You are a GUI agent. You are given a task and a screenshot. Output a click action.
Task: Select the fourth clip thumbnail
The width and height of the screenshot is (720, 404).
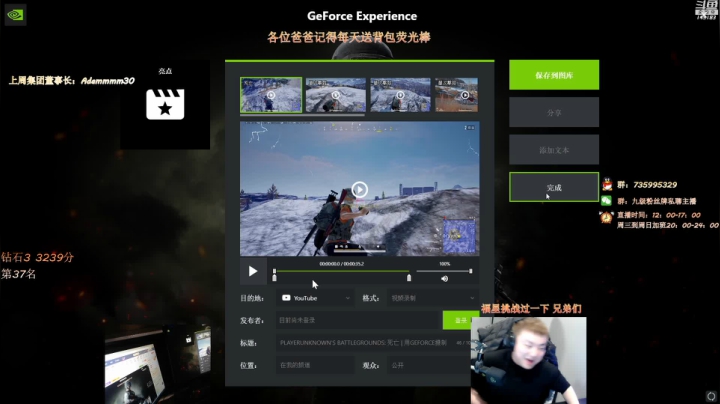(x=456, y=95)
